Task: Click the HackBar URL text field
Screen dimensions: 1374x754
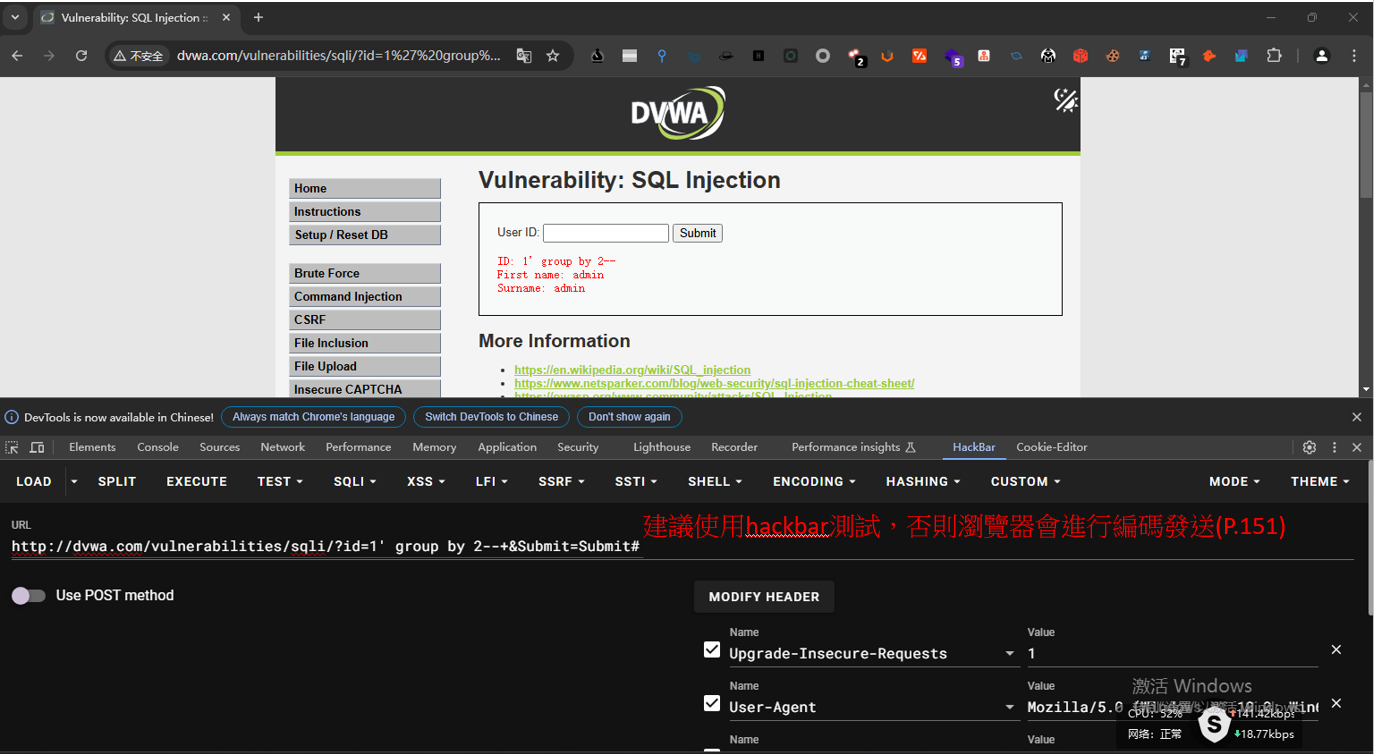Action: [x=682, y=546]
